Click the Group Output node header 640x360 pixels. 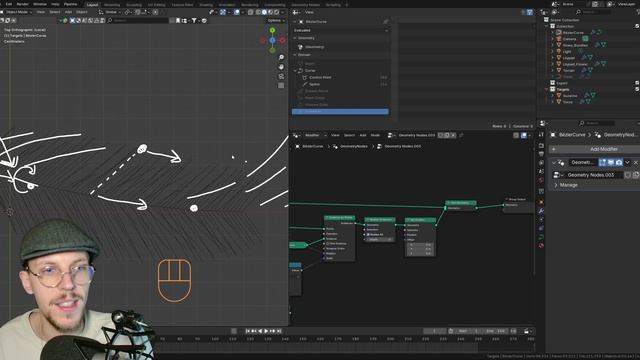click(518, 199)
